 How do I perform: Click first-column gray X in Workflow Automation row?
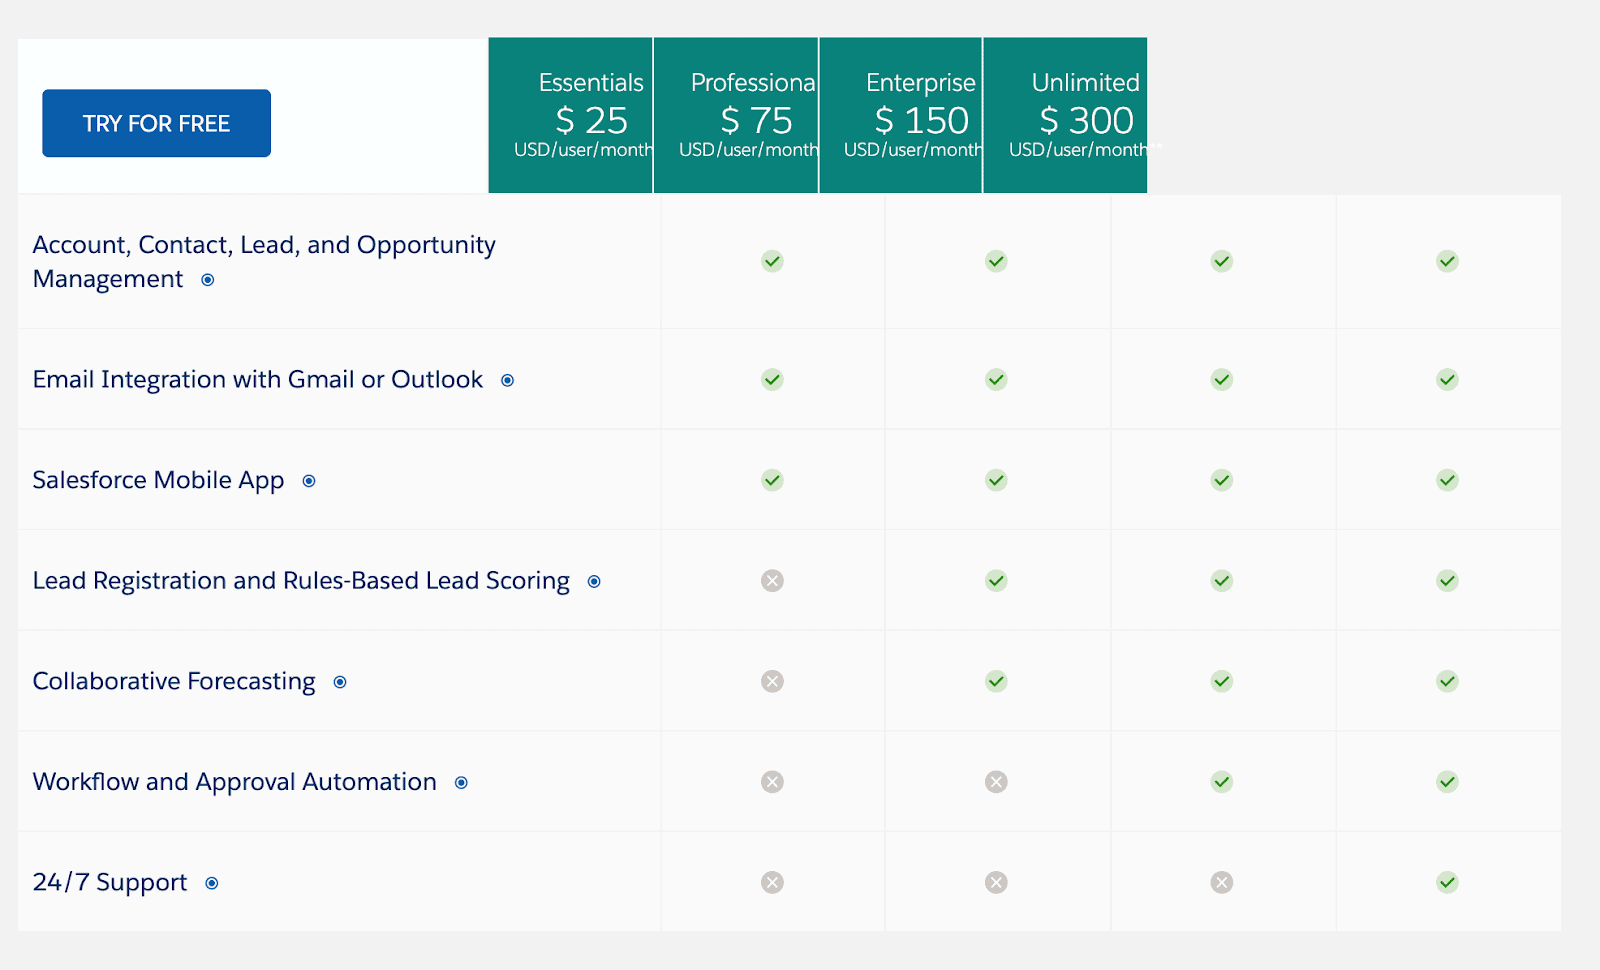coord(772,781)
